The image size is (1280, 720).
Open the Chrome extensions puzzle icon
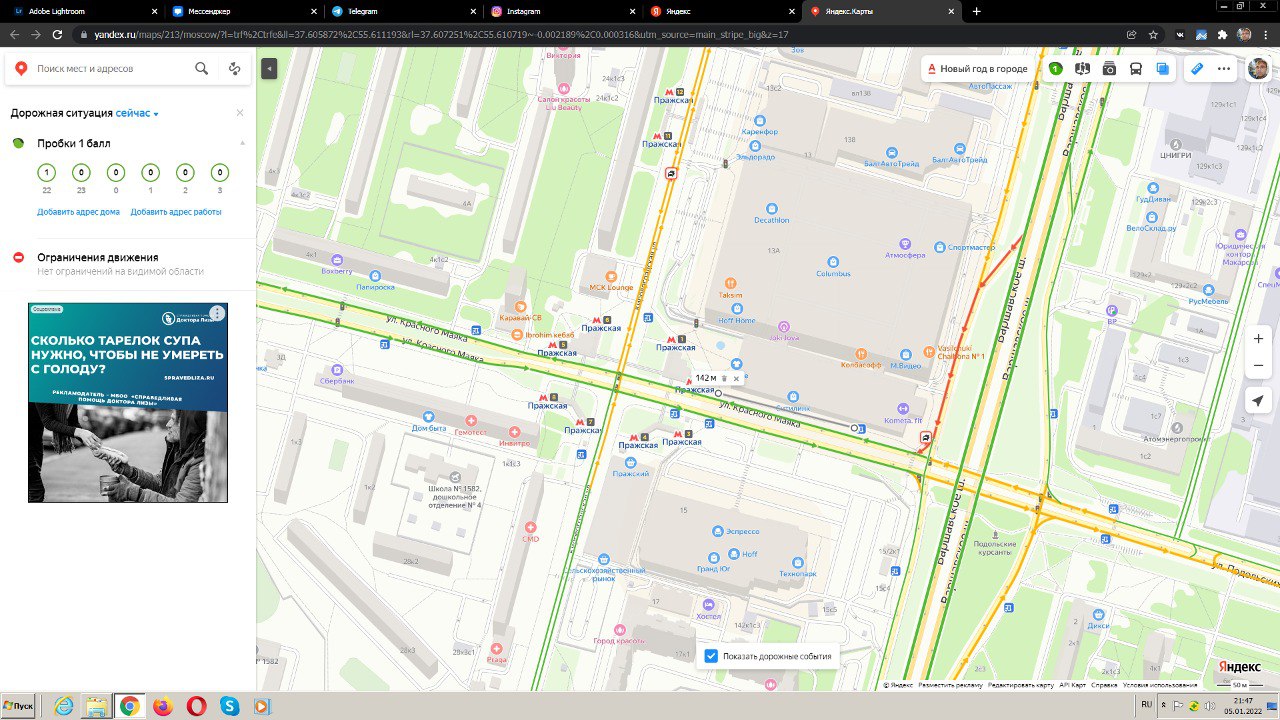pos(1222,34)
